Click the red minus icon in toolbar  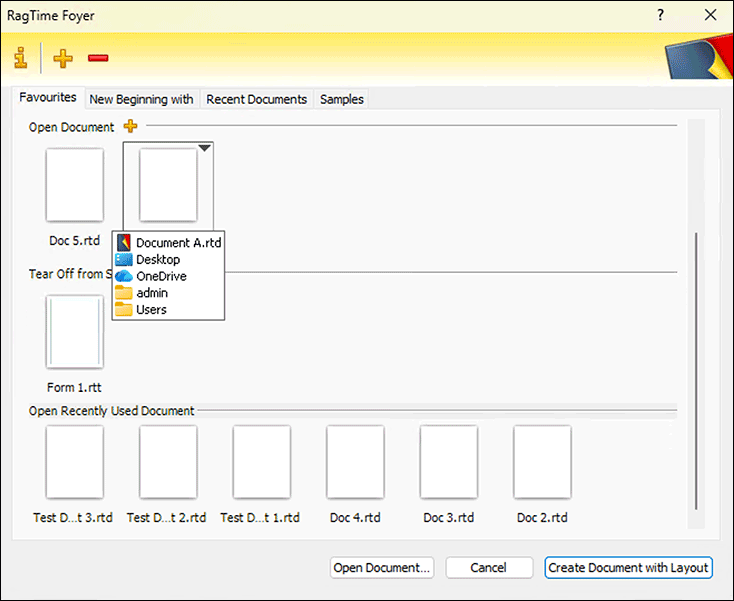[98, 59]
